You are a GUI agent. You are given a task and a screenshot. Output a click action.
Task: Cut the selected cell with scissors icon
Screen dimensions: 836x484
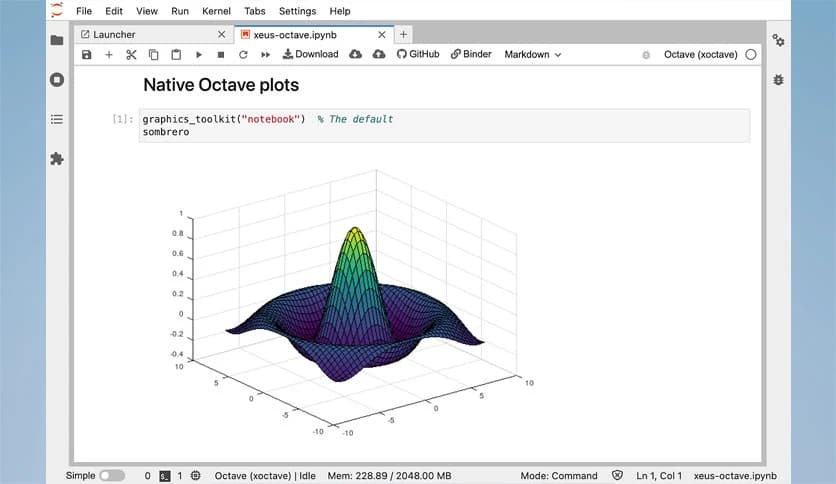[131, 54]
